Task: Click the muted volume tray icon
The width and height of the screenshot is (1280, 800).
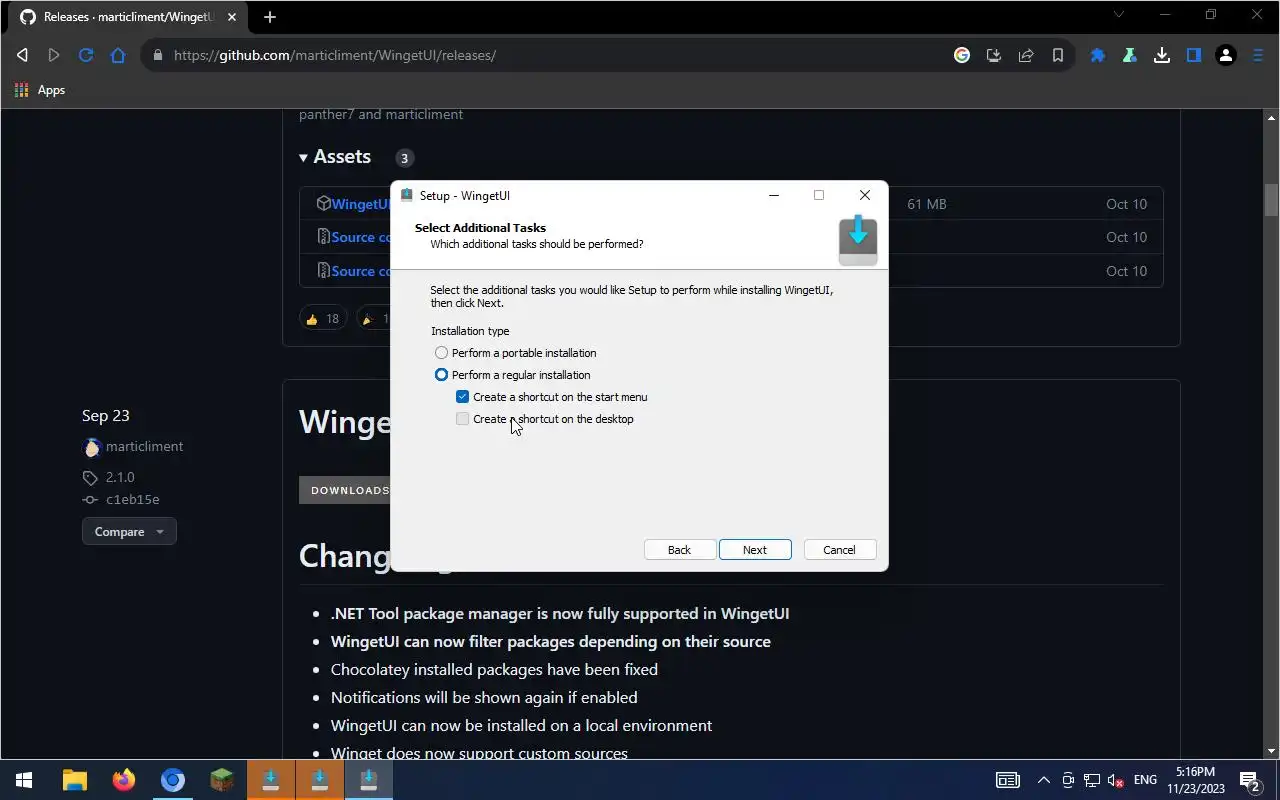Action: [1116, 780]
